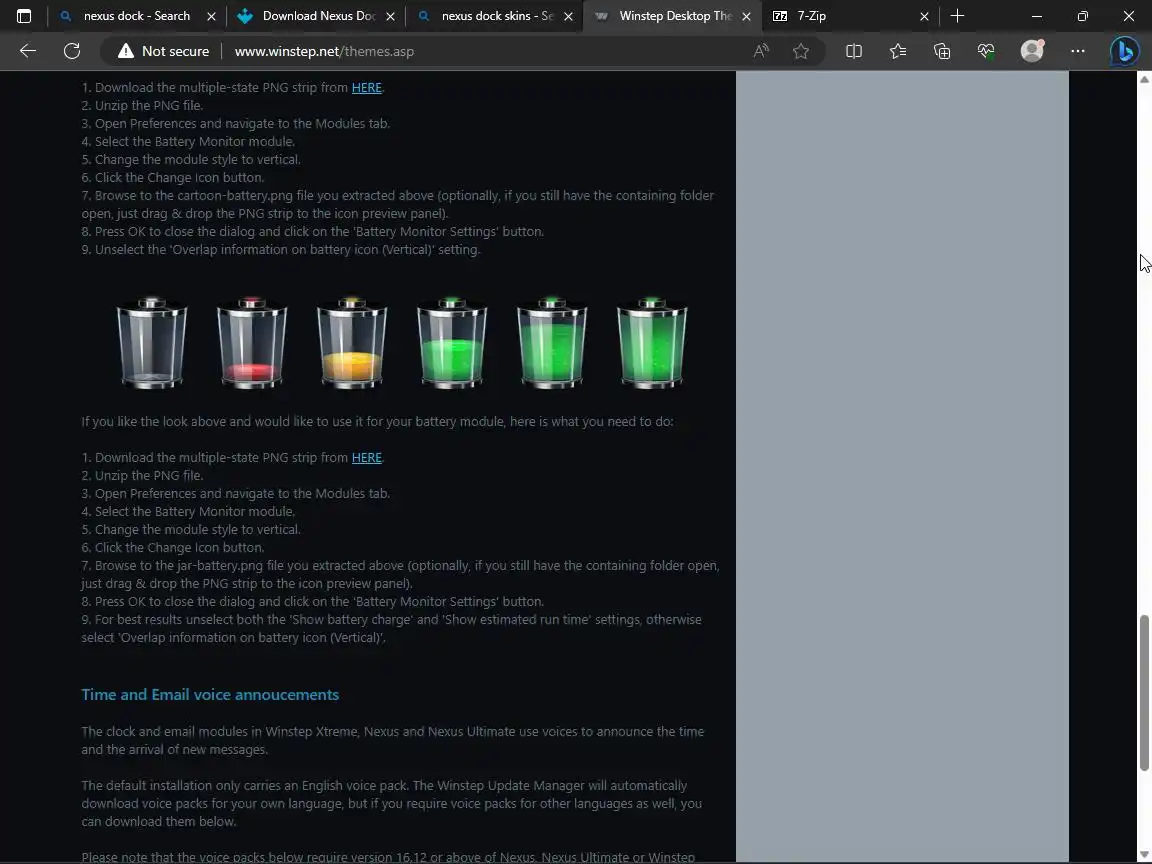Open the Bing Copilot sidebar
Screen dimensions: 1152x864
tap(1124, 51)
